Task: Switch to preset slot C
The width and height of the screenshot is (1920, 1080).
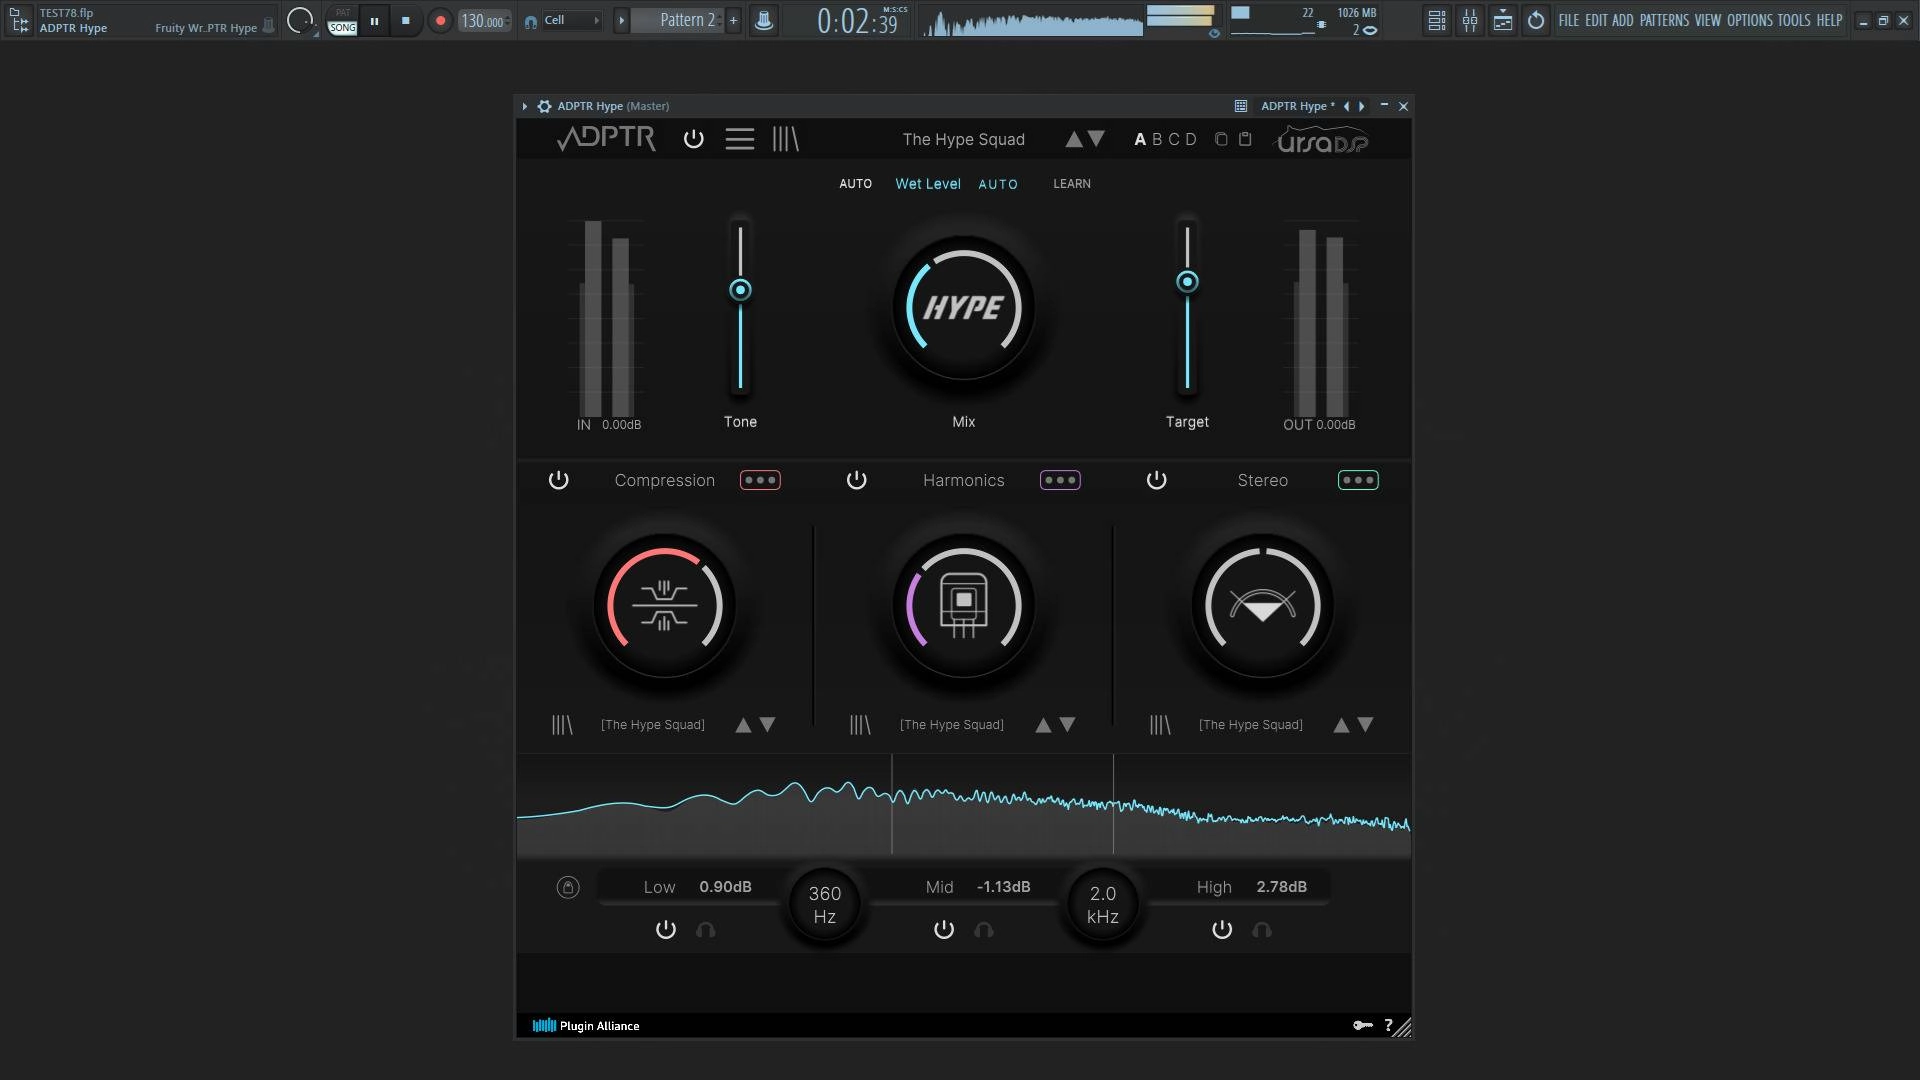Action: pos(1174,139)
